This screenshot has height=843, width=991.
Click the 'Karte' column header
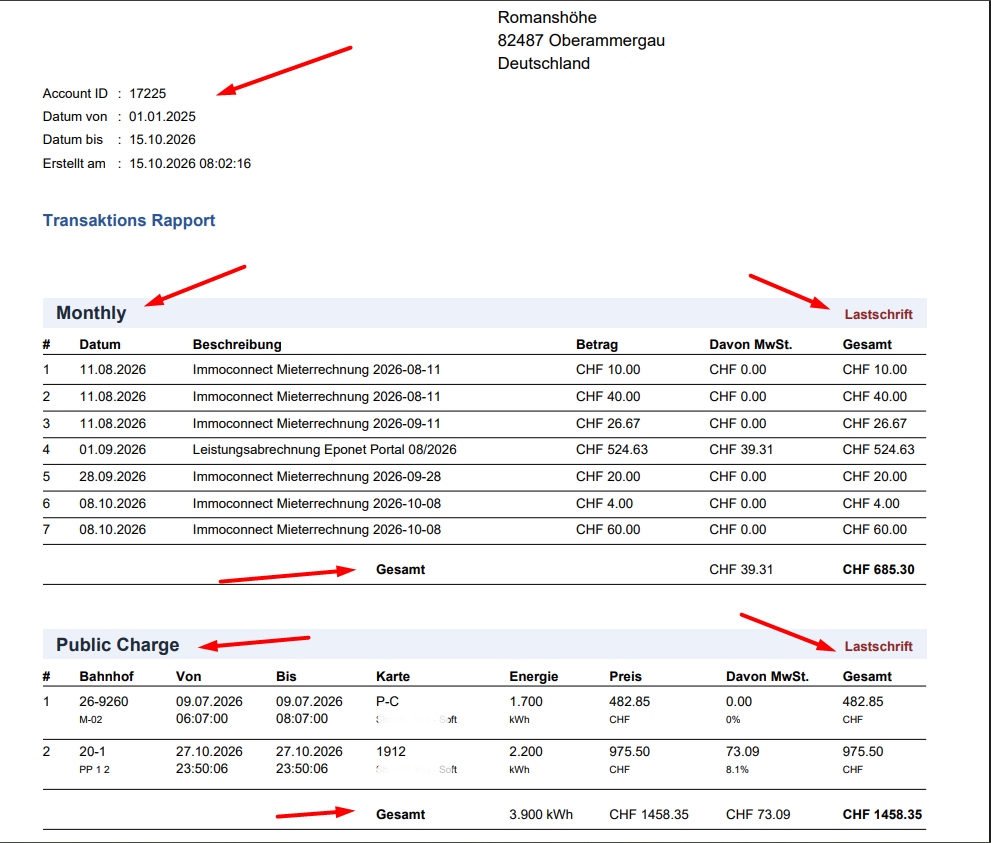pos(393,676)
